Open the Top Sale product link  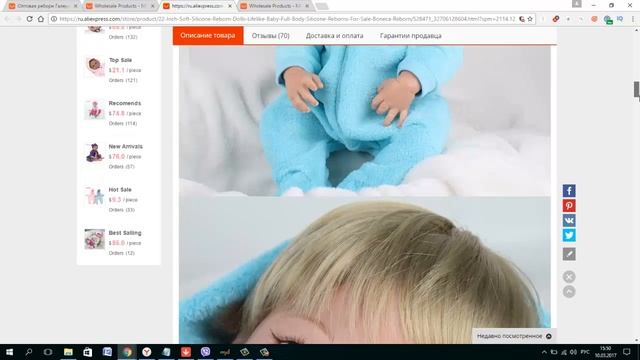(120, 60)
